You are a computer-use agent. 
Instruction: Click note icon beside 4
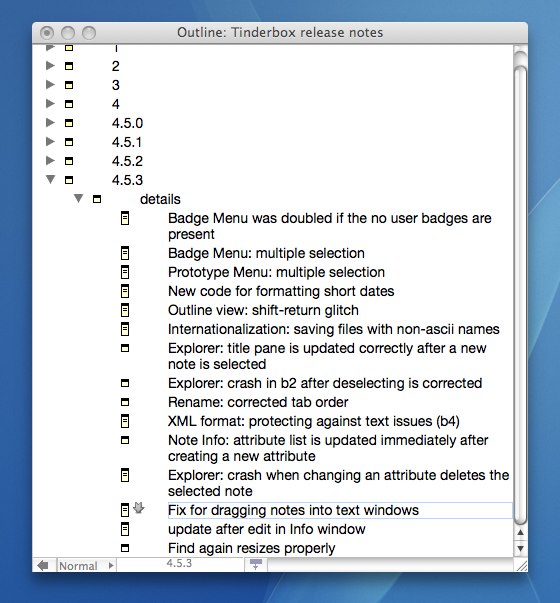[69, 104]
